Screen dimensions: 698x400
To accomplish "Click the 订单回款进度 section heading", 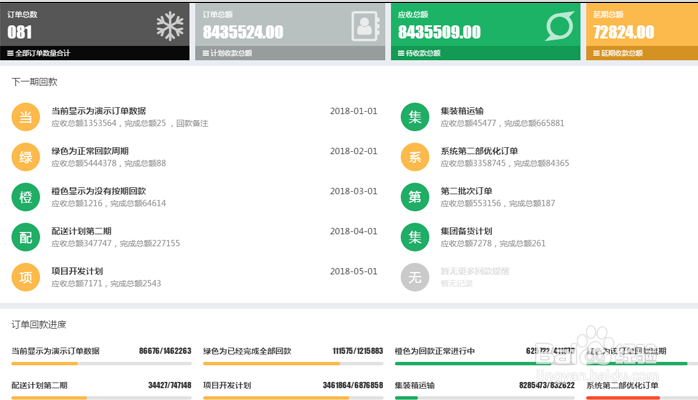I will coord(39,325).
